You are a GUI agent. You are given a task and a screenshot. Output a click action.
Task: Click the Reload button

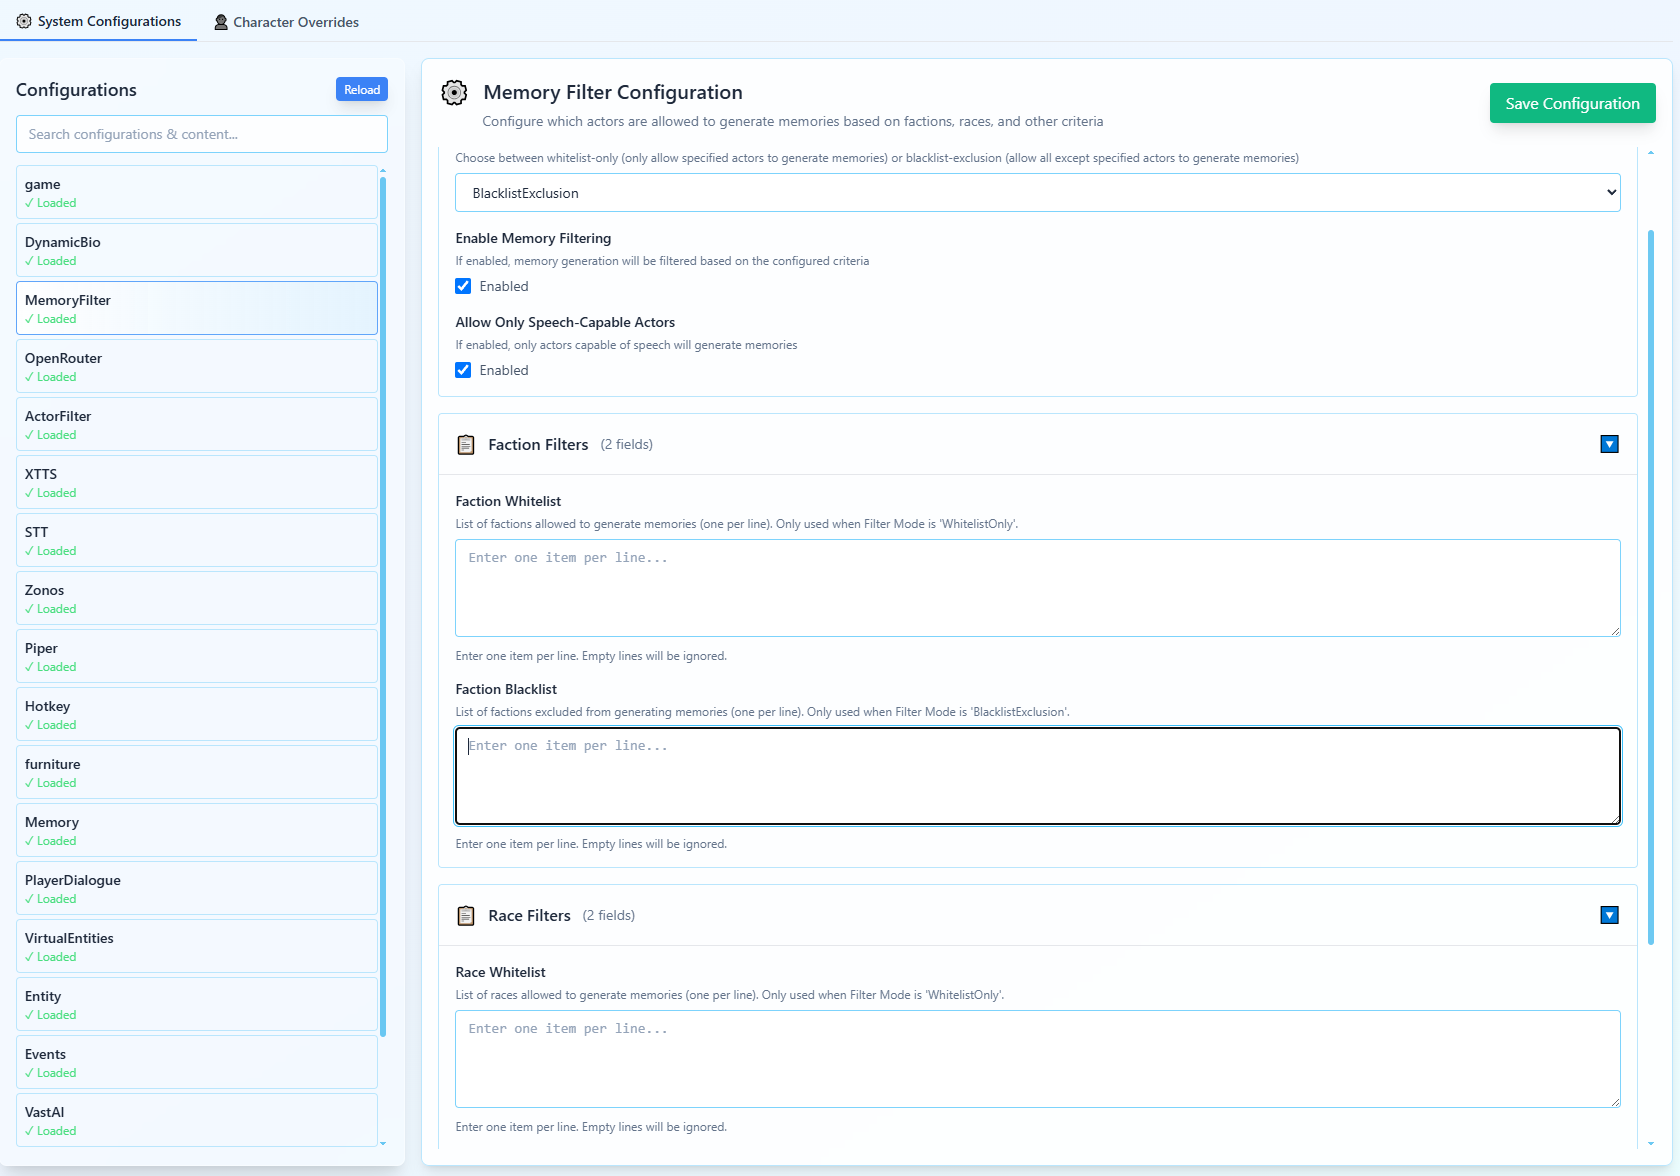coord(361,90)
